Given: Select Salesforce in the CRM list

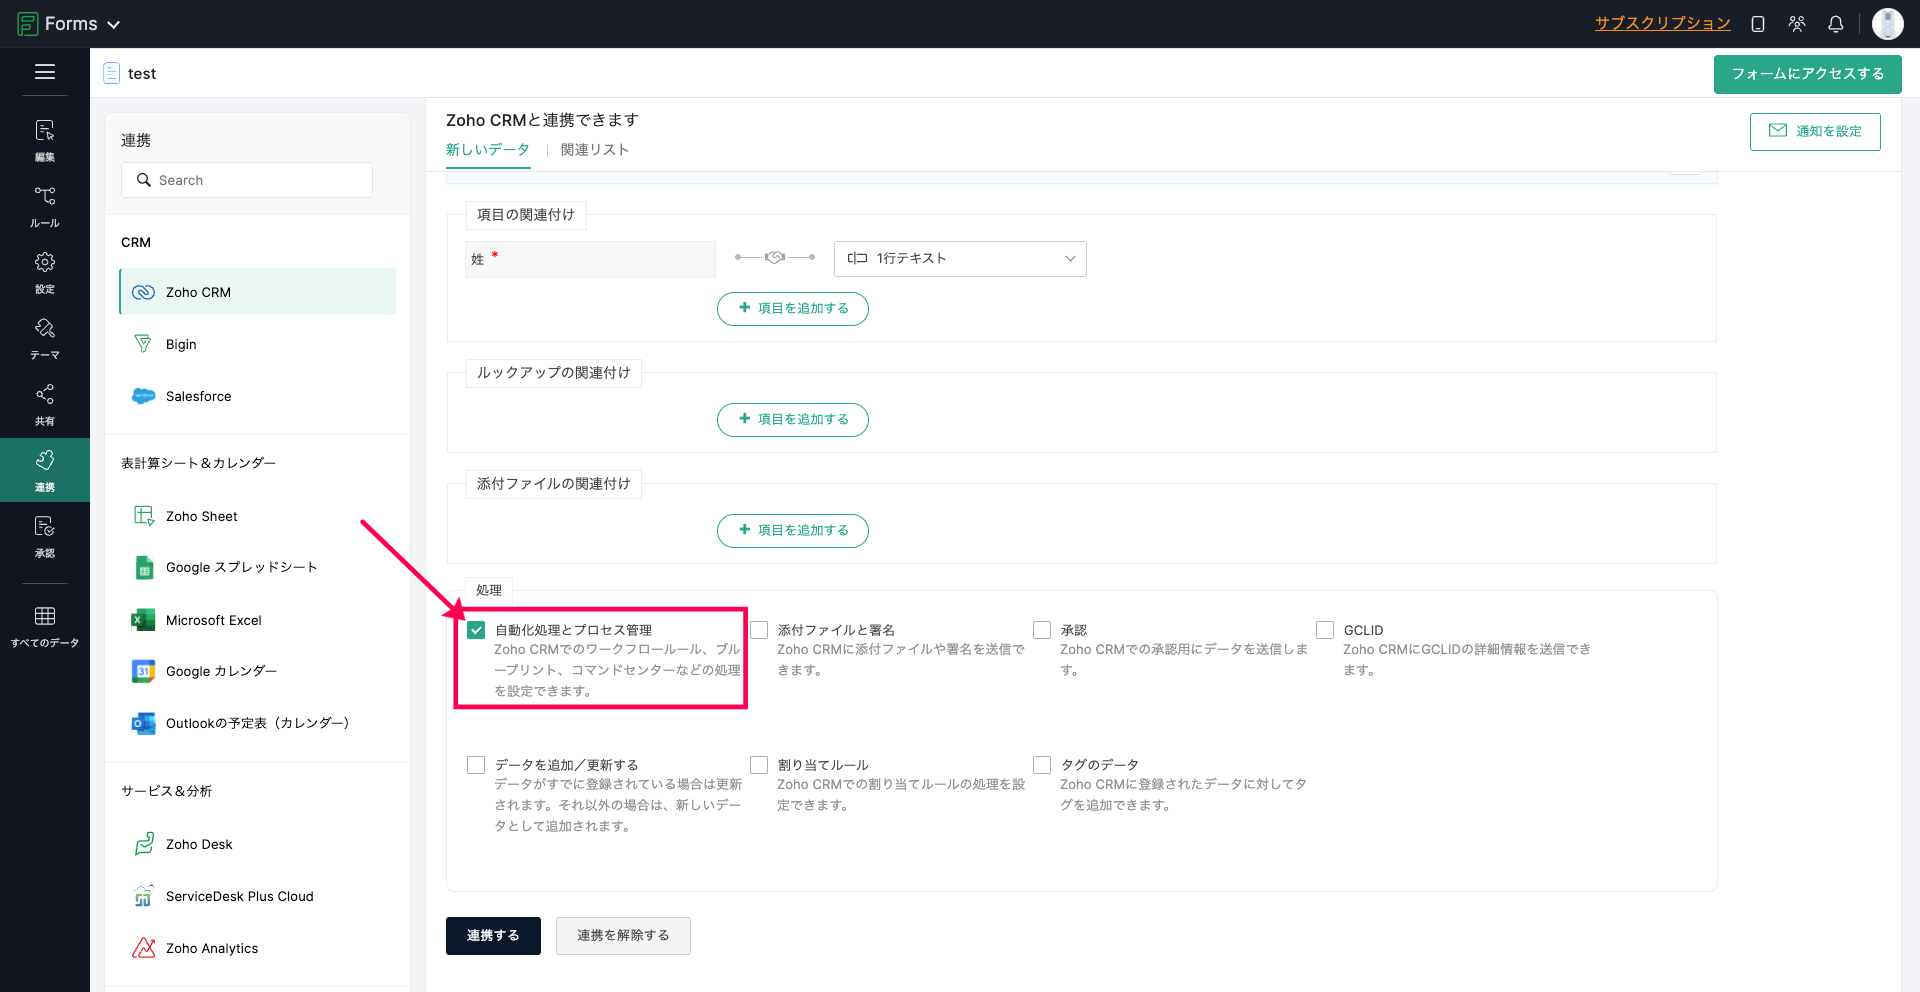Looking at the screenshot, I should (198, 396).
